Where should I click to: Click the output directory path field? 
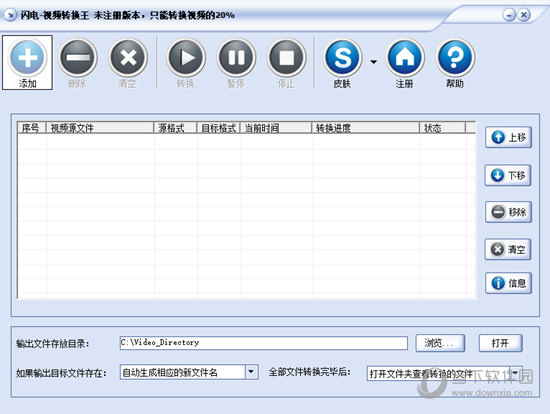click(264, 343)
